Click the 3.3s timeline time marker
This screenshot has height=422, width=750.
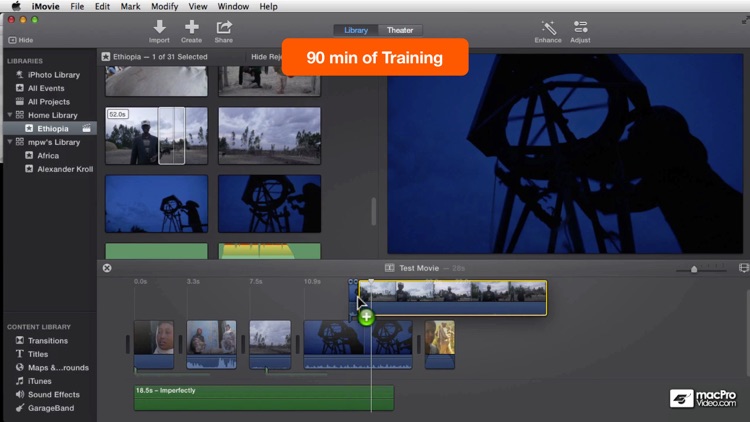pos(193,281)
